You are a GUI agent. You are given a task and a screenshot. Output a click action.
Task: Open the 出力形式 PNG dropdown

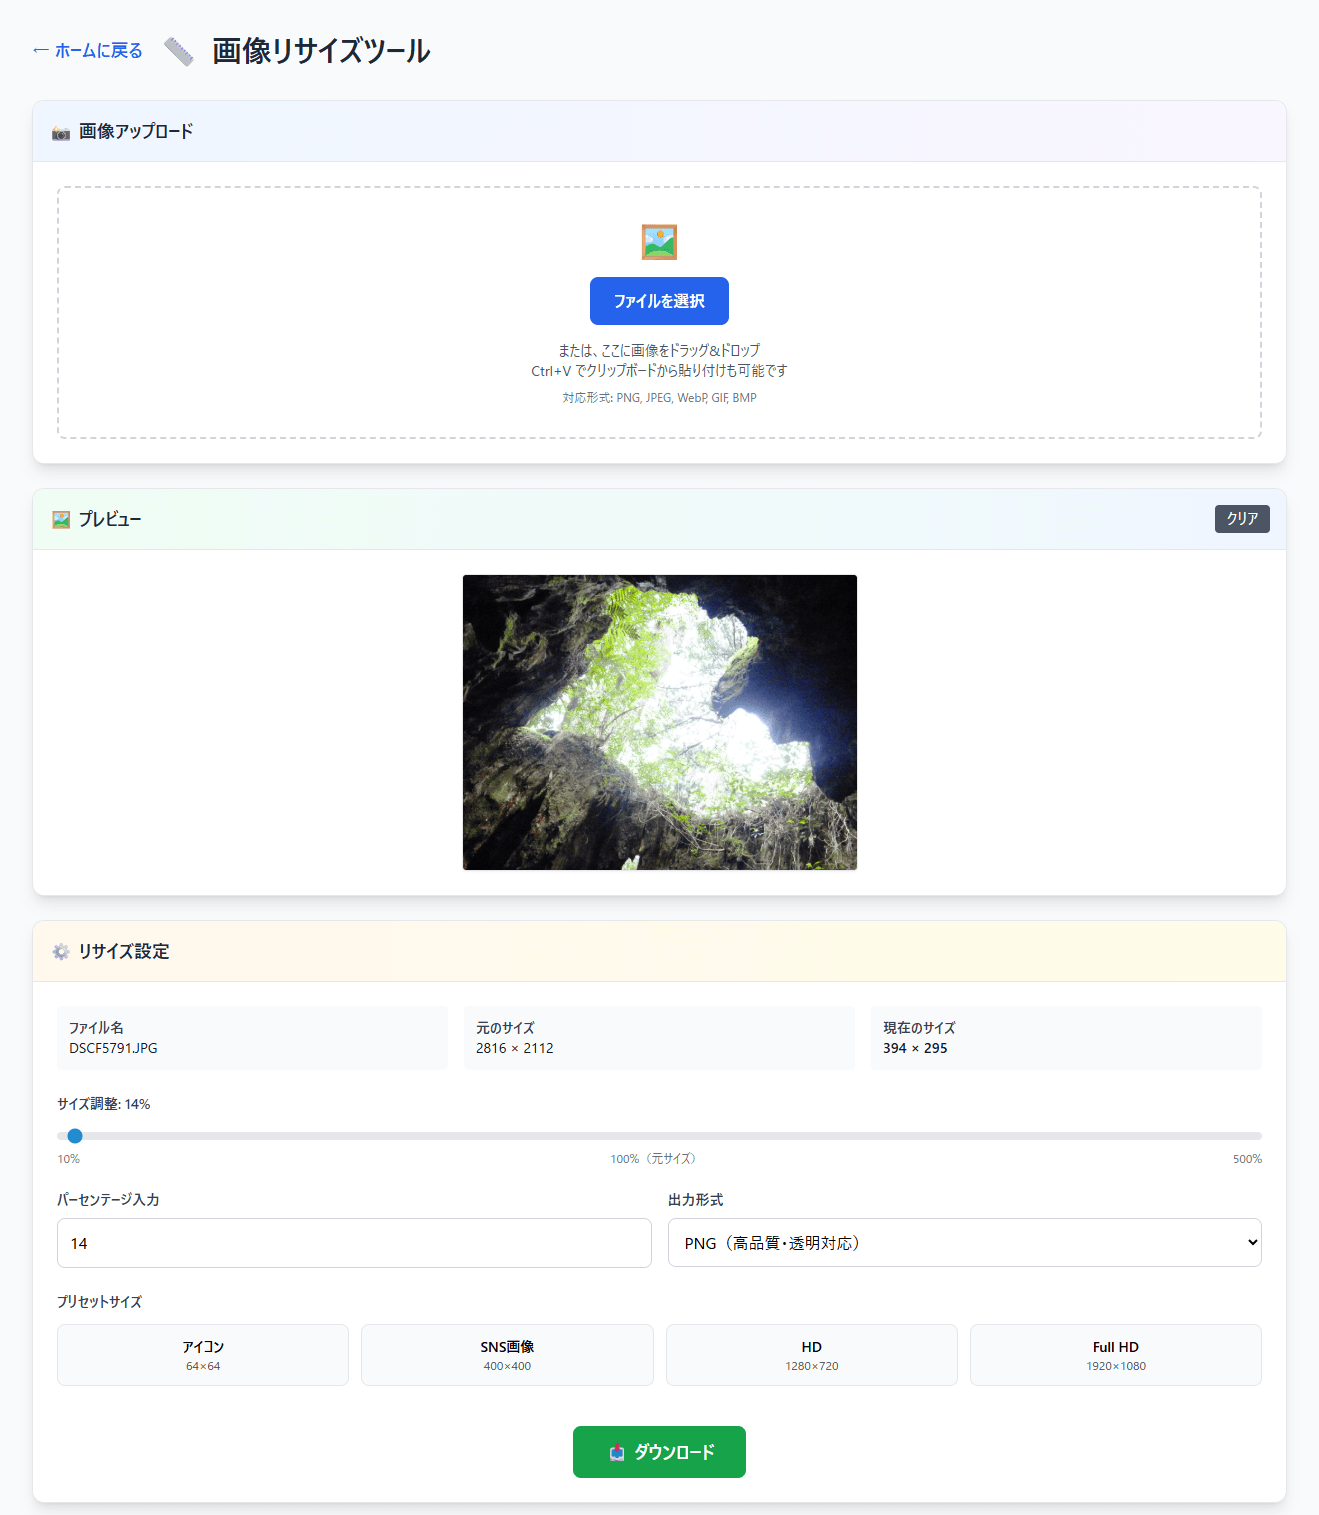point(964,1243)
